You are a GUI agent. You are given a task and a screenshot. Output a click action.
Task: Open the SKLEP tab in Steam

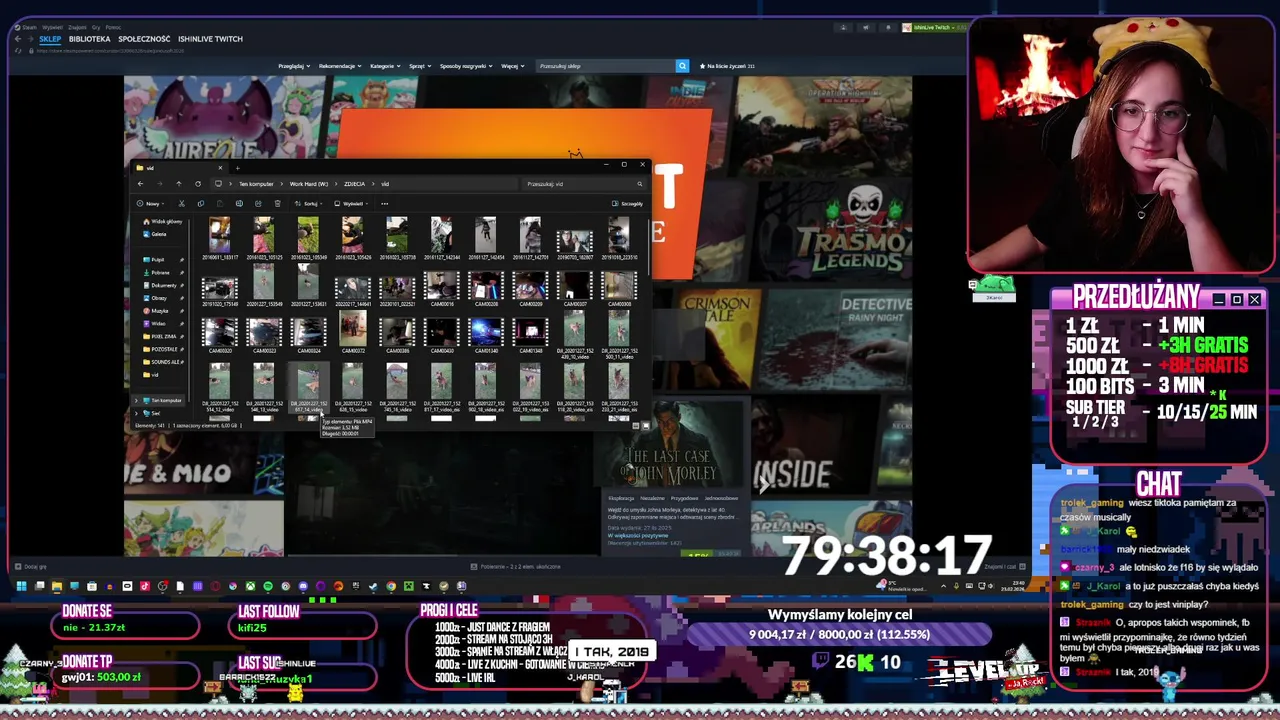point(50,39)
